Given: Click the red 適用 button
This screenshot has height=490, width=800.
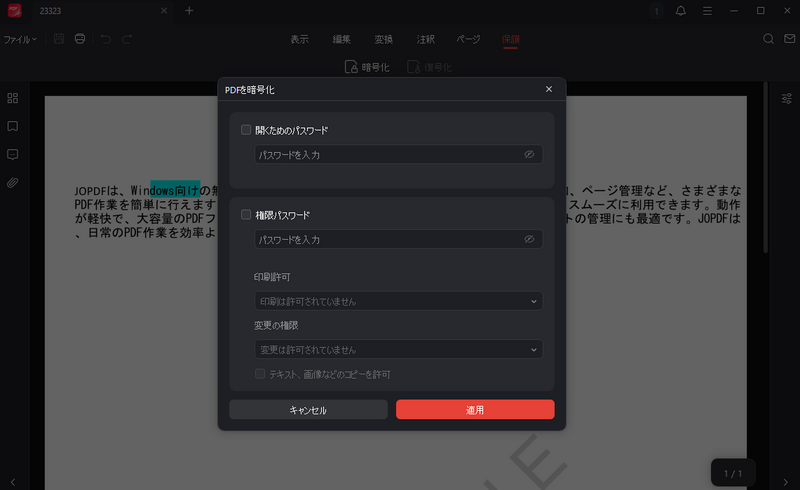Looking at the screenshot, I should pyautogui.click(x=475, y=410).
